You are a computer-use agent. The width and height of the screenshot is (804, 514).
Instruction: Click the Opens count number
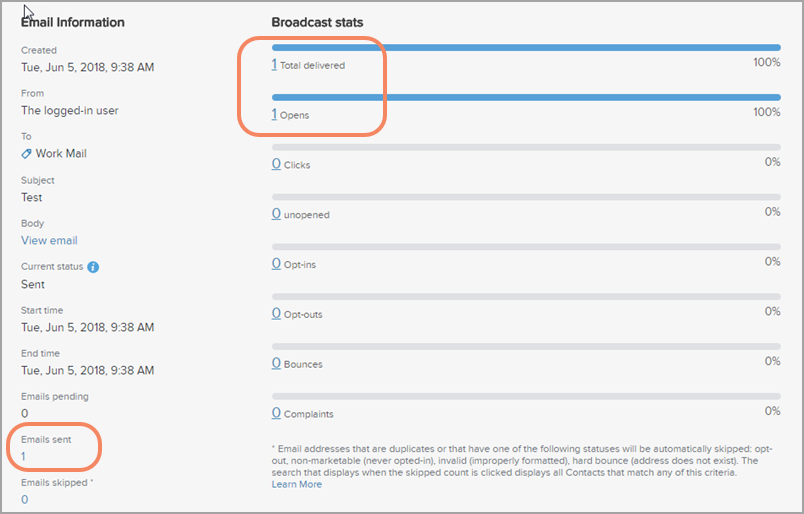coord(275,114)
